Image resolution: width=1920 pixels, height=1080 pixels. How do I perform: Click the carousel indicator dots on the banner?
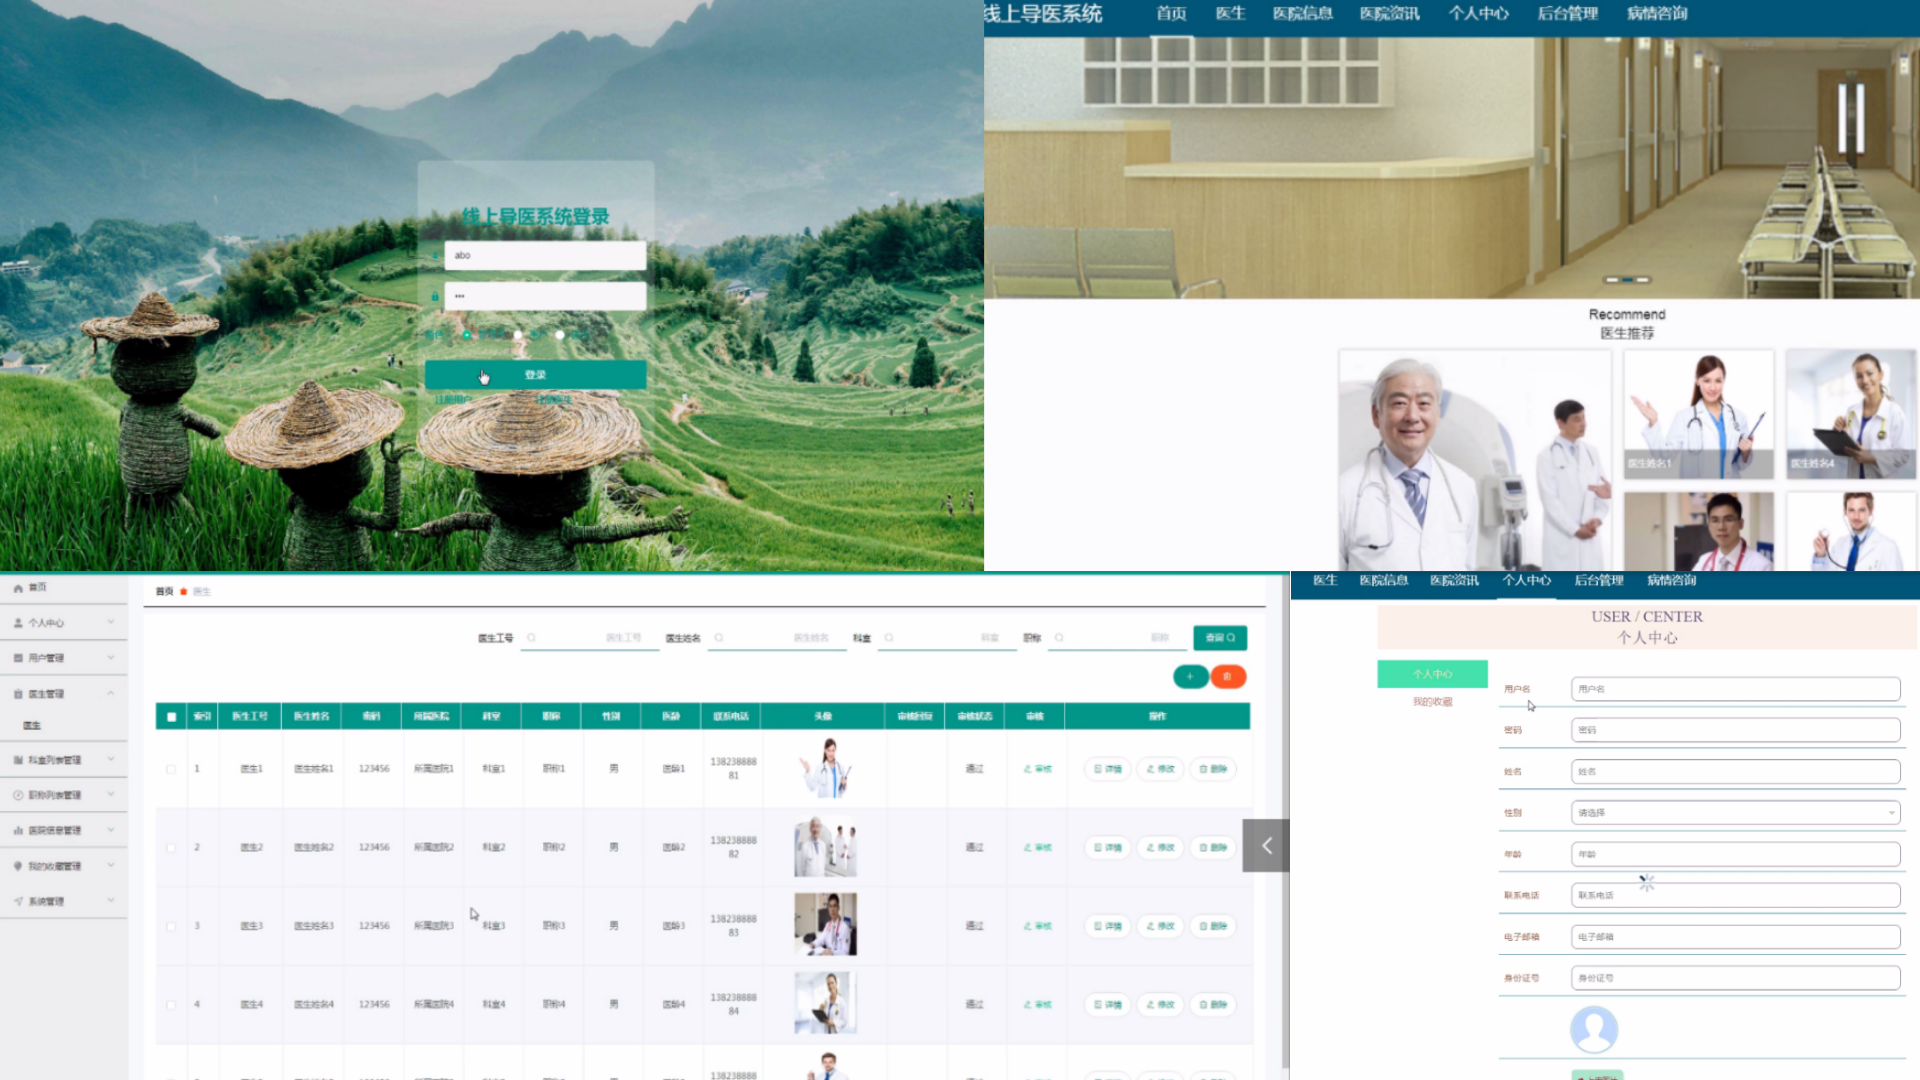coord(1627,280)
